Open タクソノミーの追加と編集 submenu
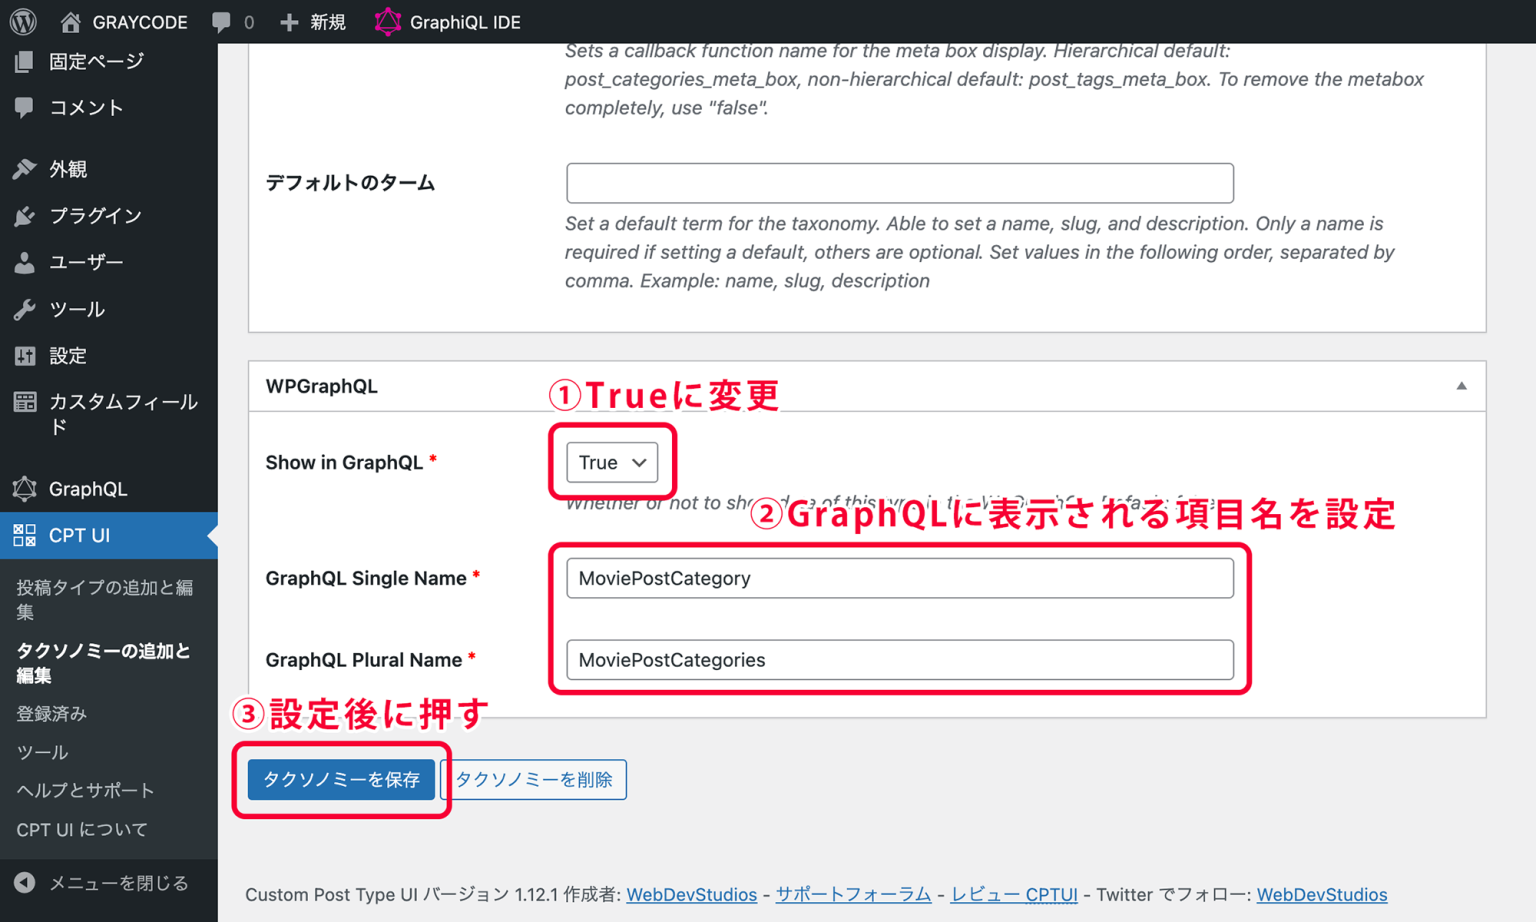Viewport: 1536px width, 922px height. tap(104, 663)
